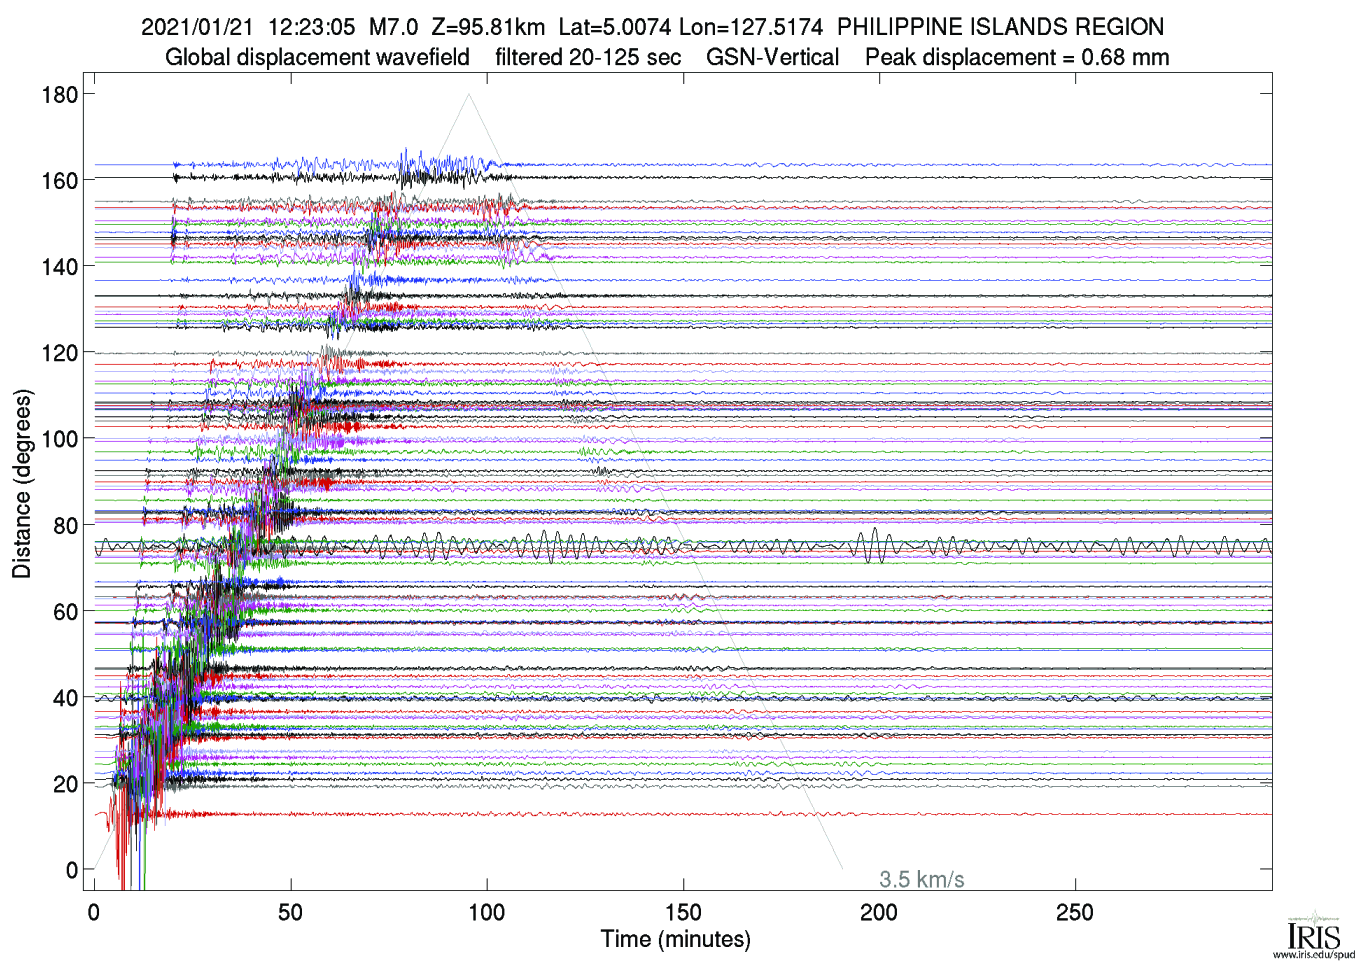
Task: Select the Peak displacement = 0.68 mm text
Action: pyautogui.click(x=1017, y=57)
